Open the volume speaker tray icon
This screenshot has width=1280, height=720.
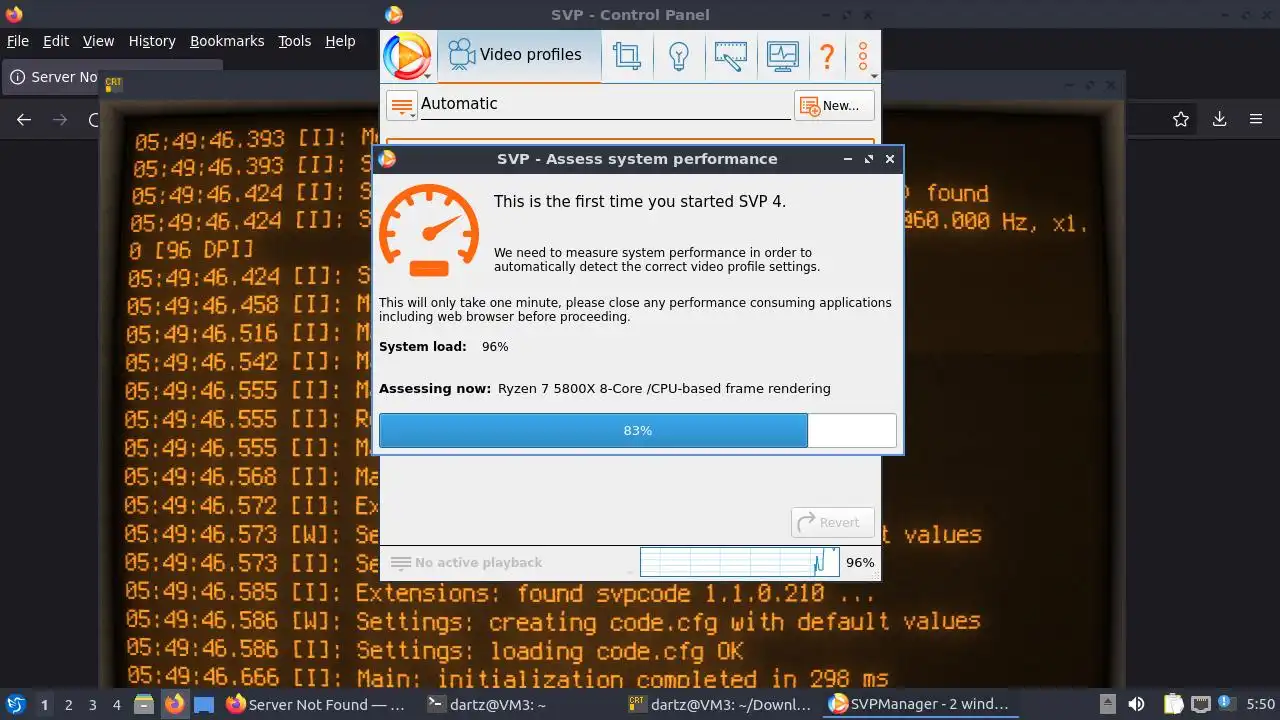pos(1136,704)
